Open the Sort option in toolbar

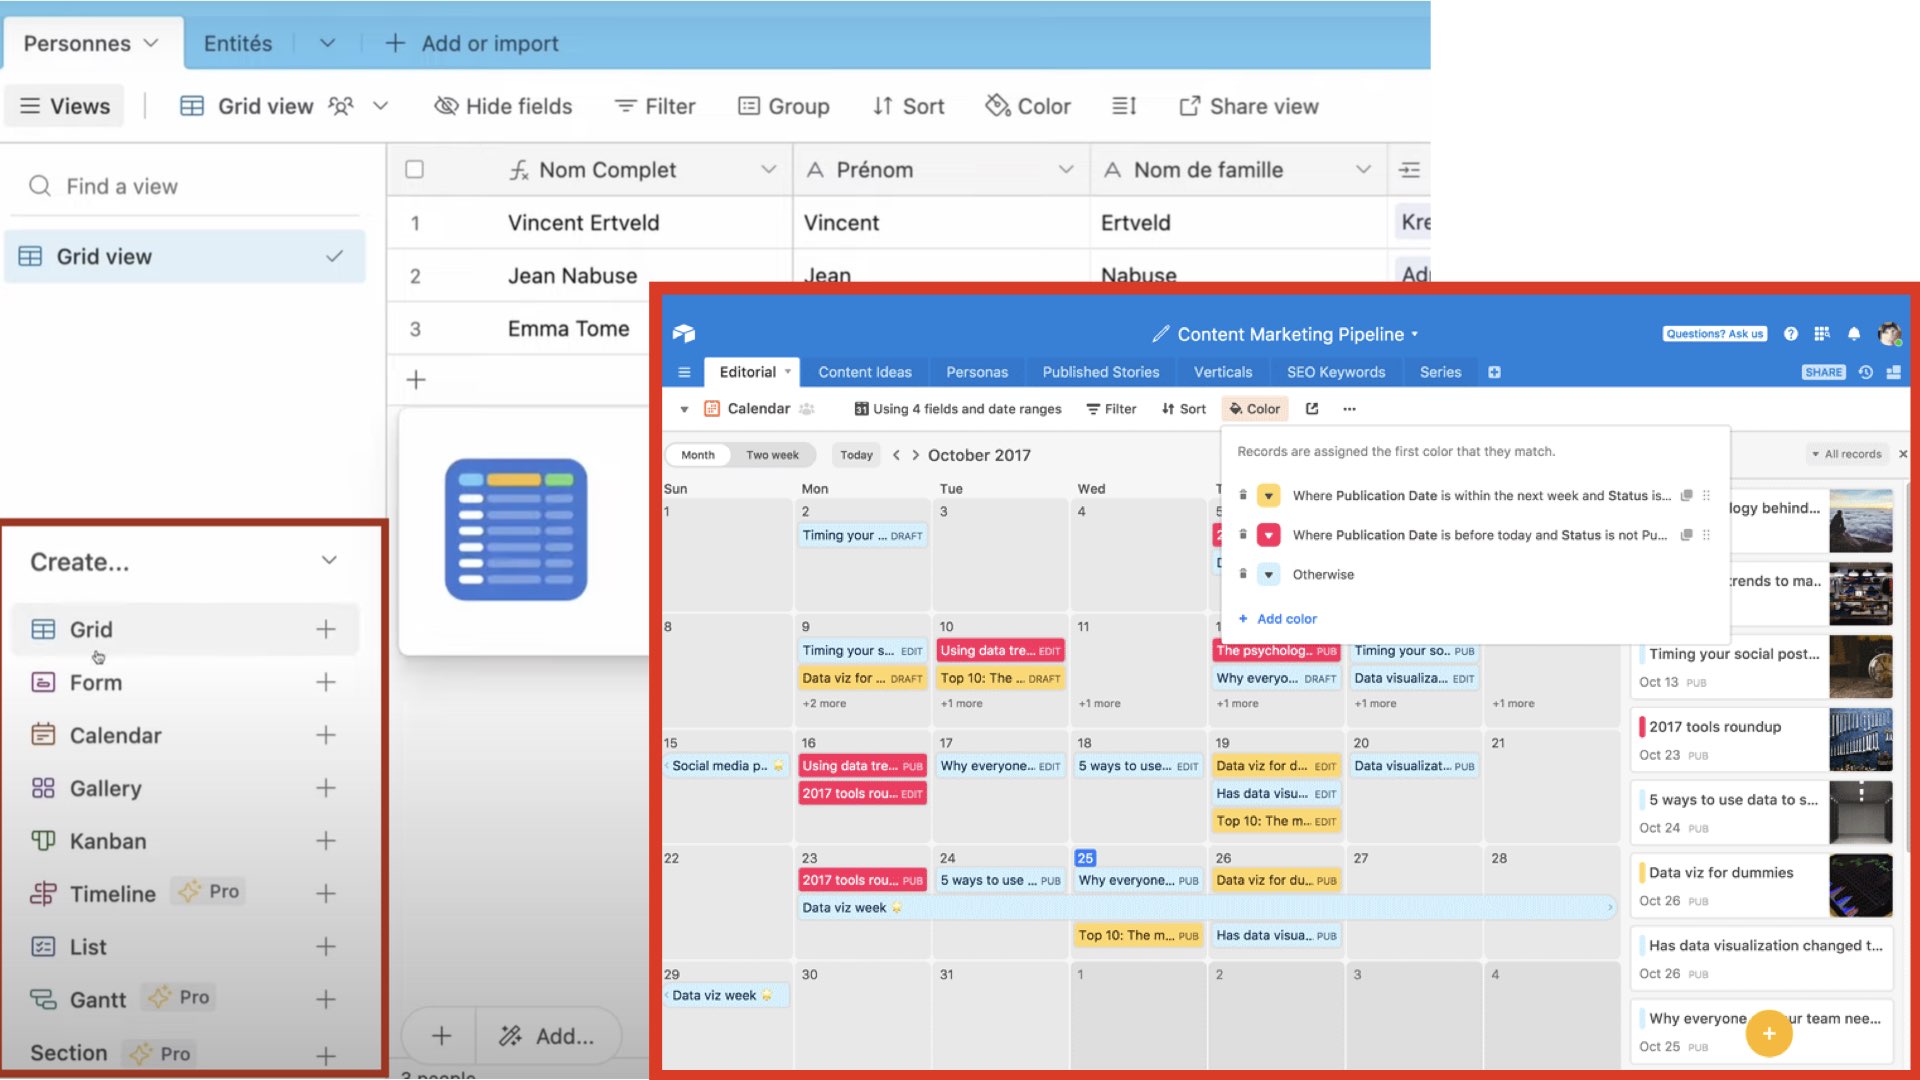908,106
